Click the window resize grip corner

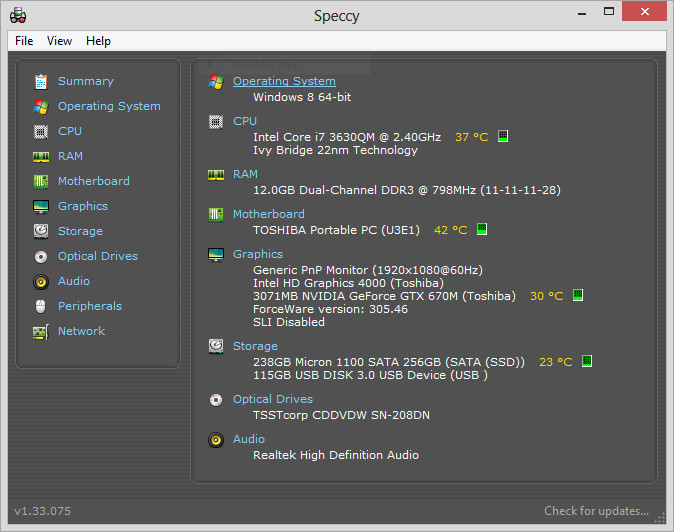(x=660, y=519)
